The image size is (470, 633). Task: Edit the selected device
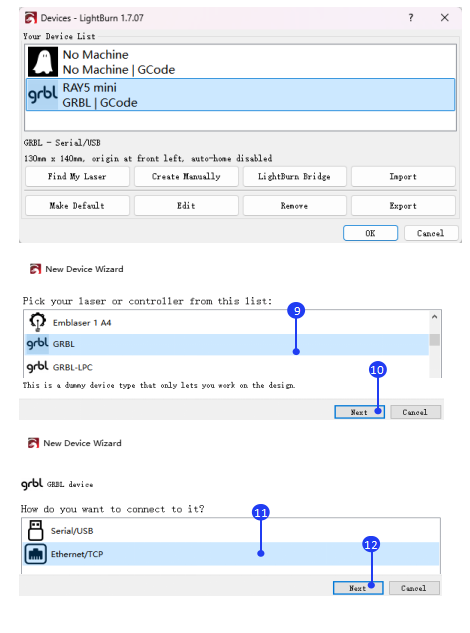pos(186,205)
